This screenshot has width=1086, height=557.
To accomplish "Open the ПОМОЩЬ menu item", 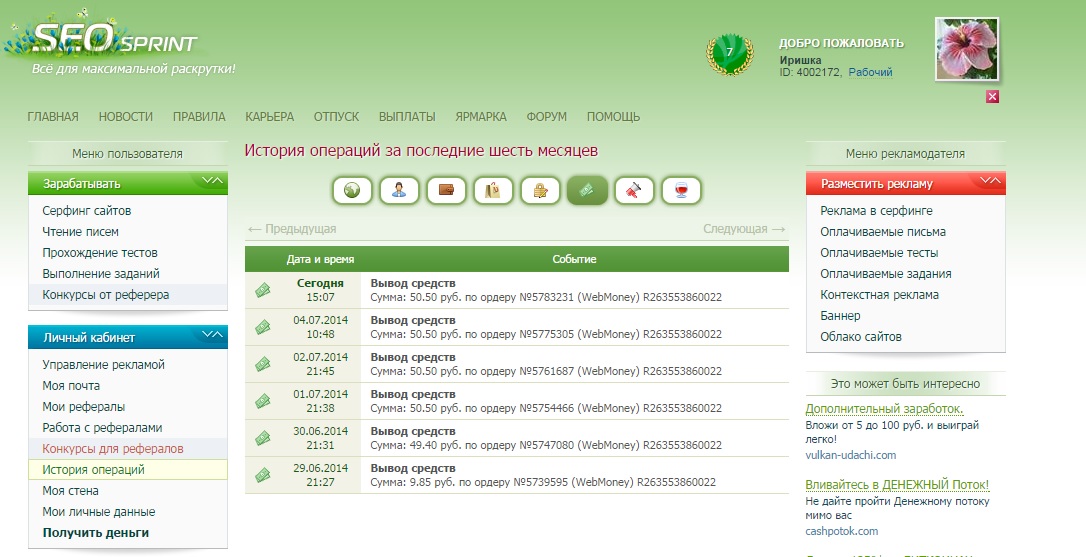I will coord(613,116).
